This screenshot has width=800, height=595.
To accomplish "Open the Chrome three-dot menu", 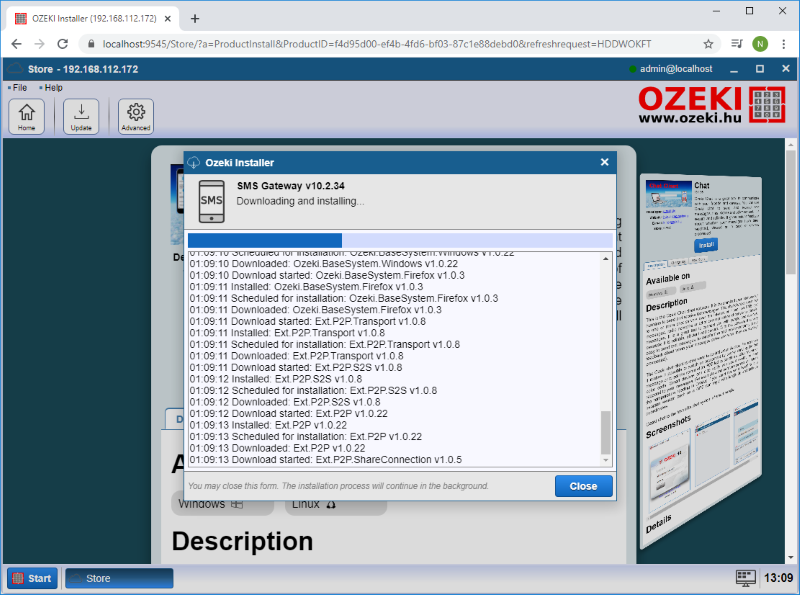I will 784,44.
